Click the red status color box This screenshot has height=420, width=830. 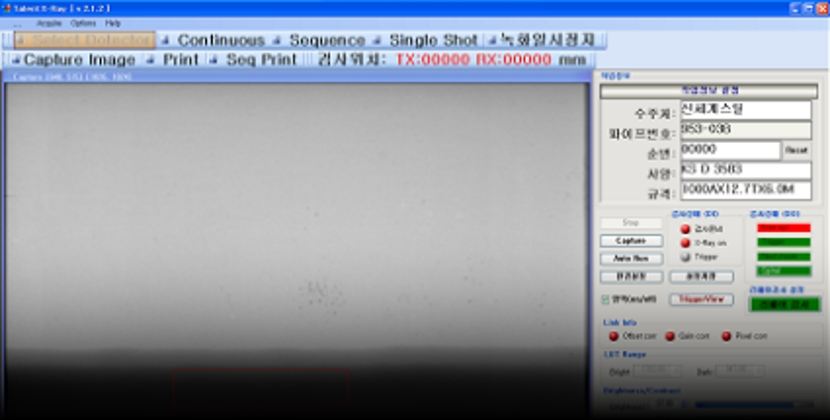click(783, 228)
